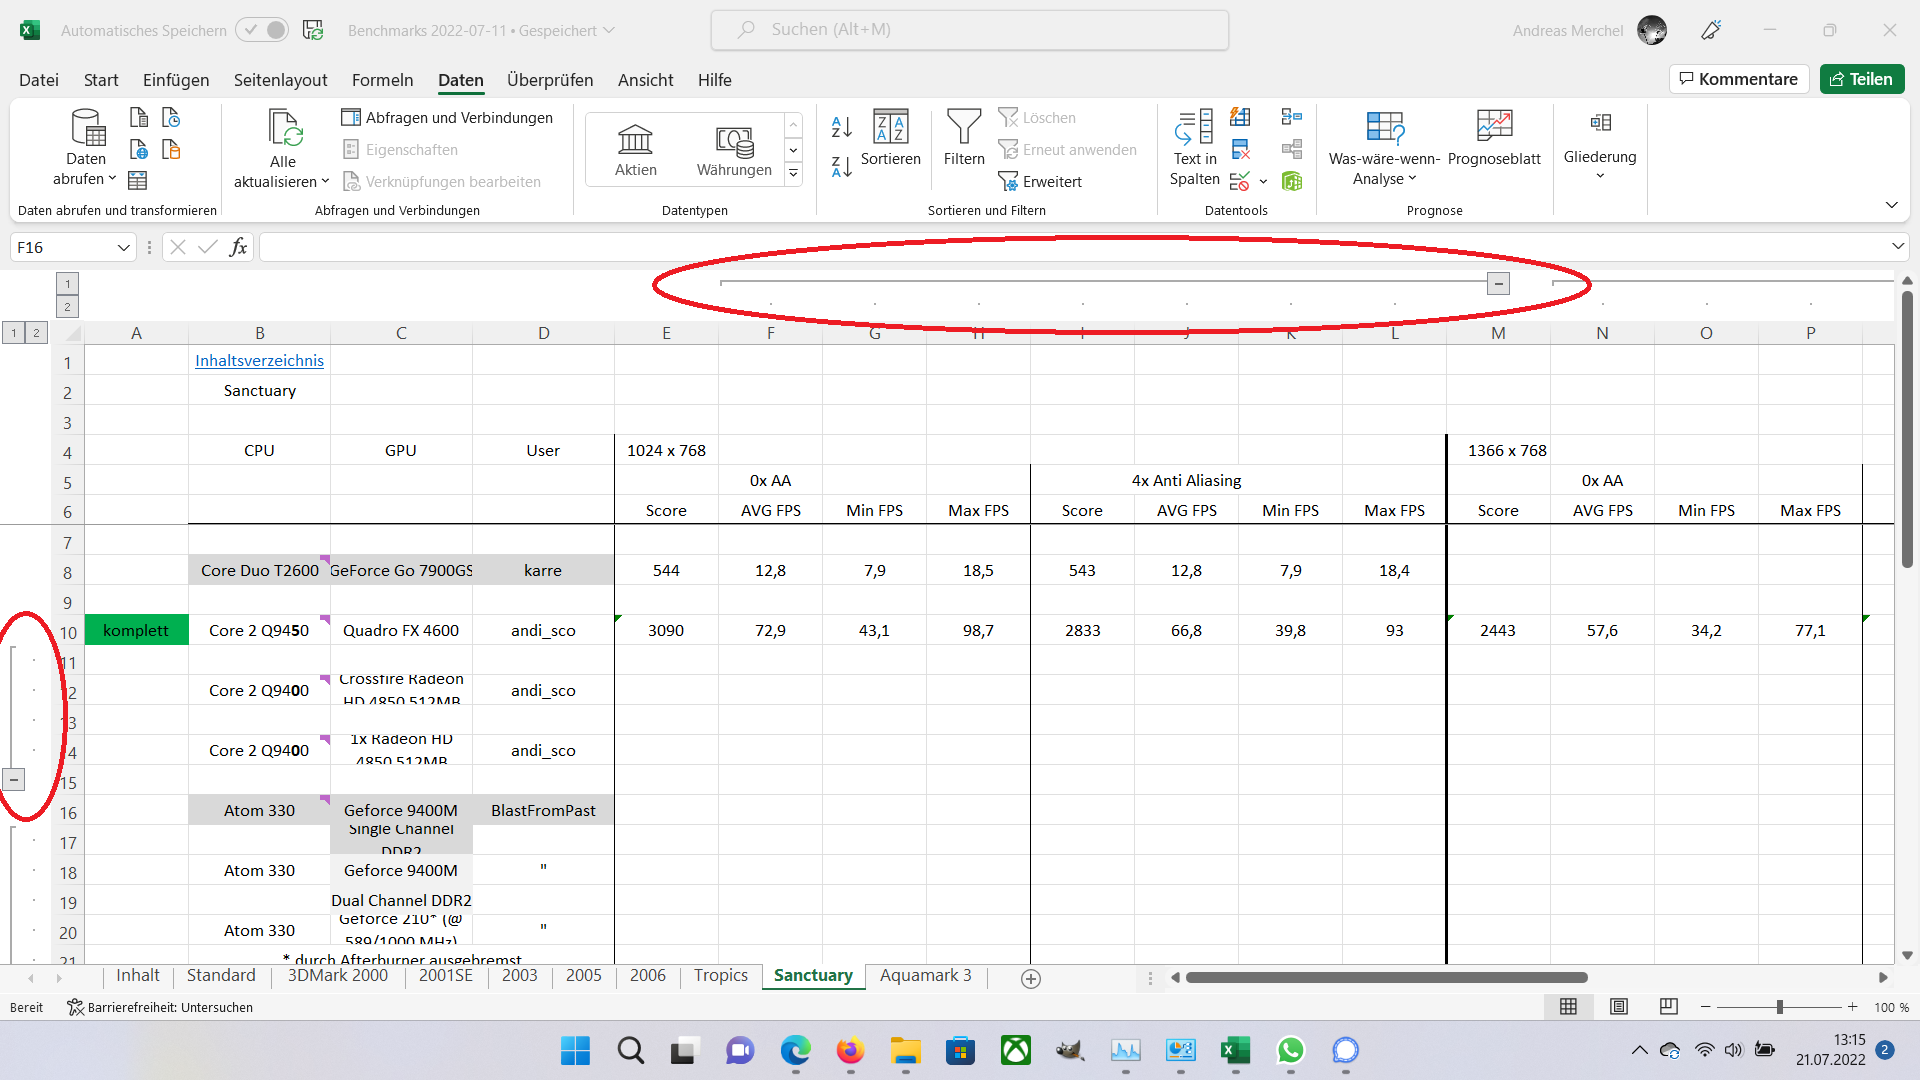Open Excel from the Windows taskbar
The image size is (1920, 1080).
[1235, 1050]
